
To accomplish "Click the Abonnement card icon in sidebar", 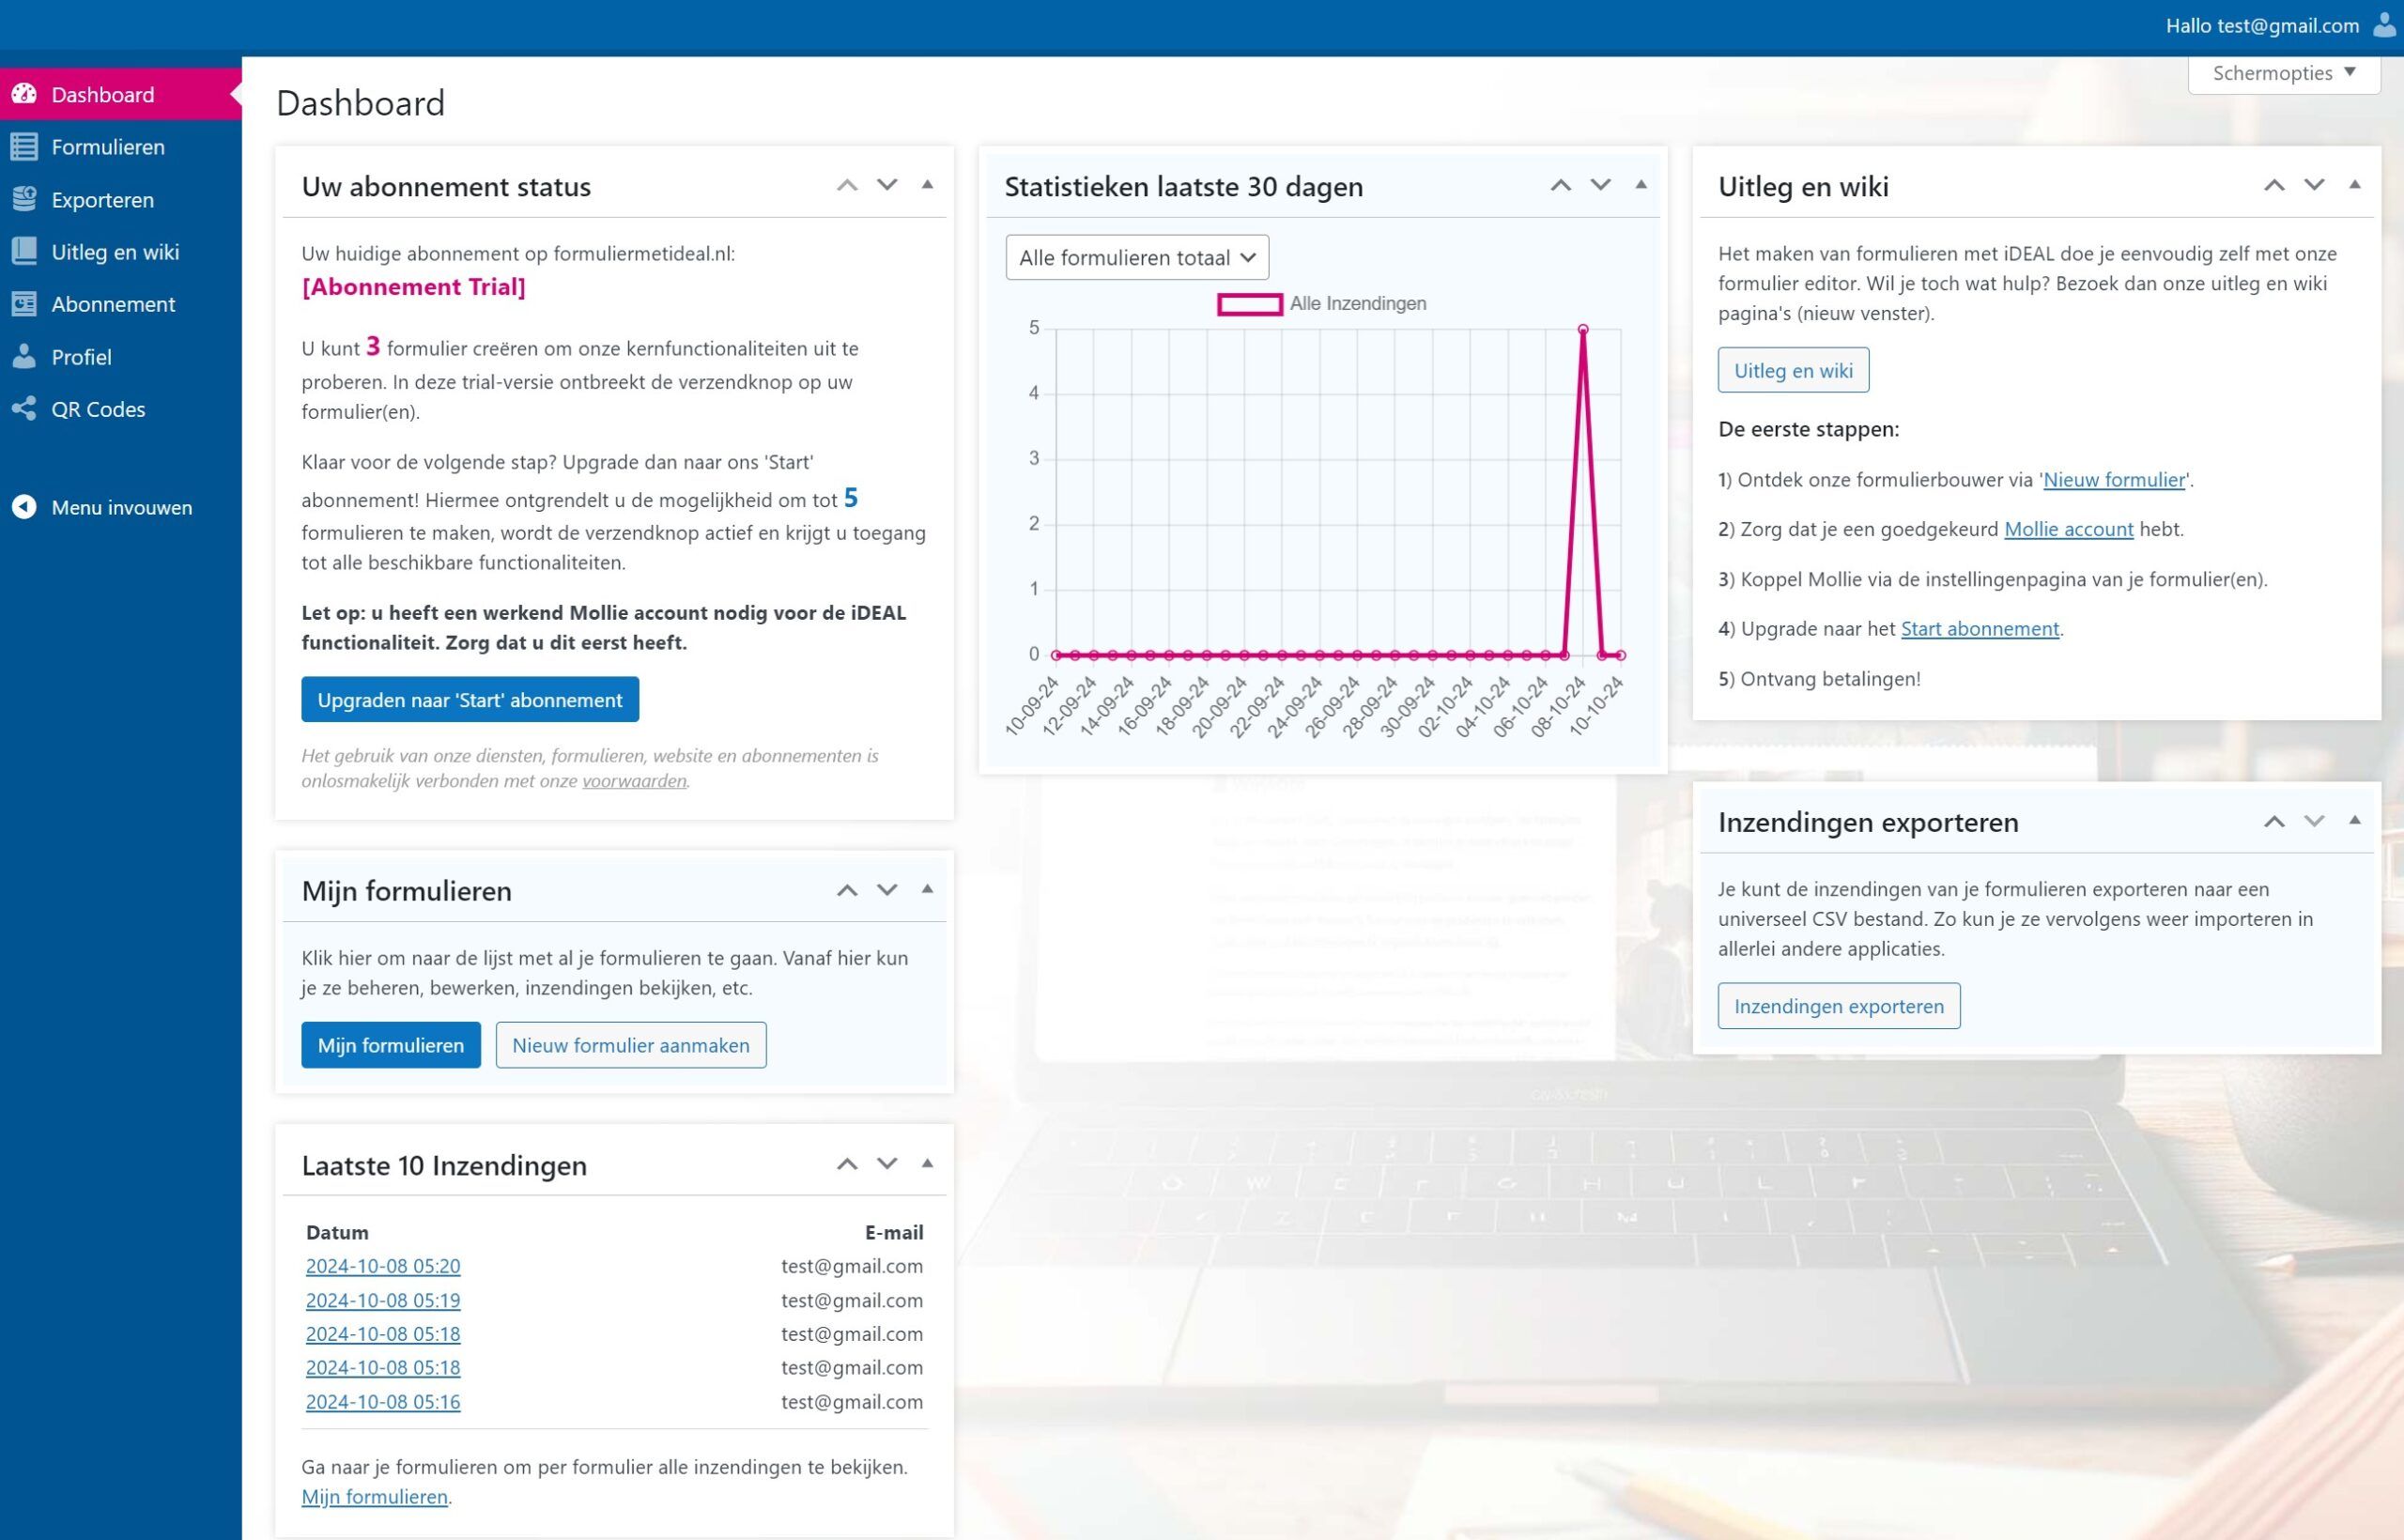I will point(24,304).
